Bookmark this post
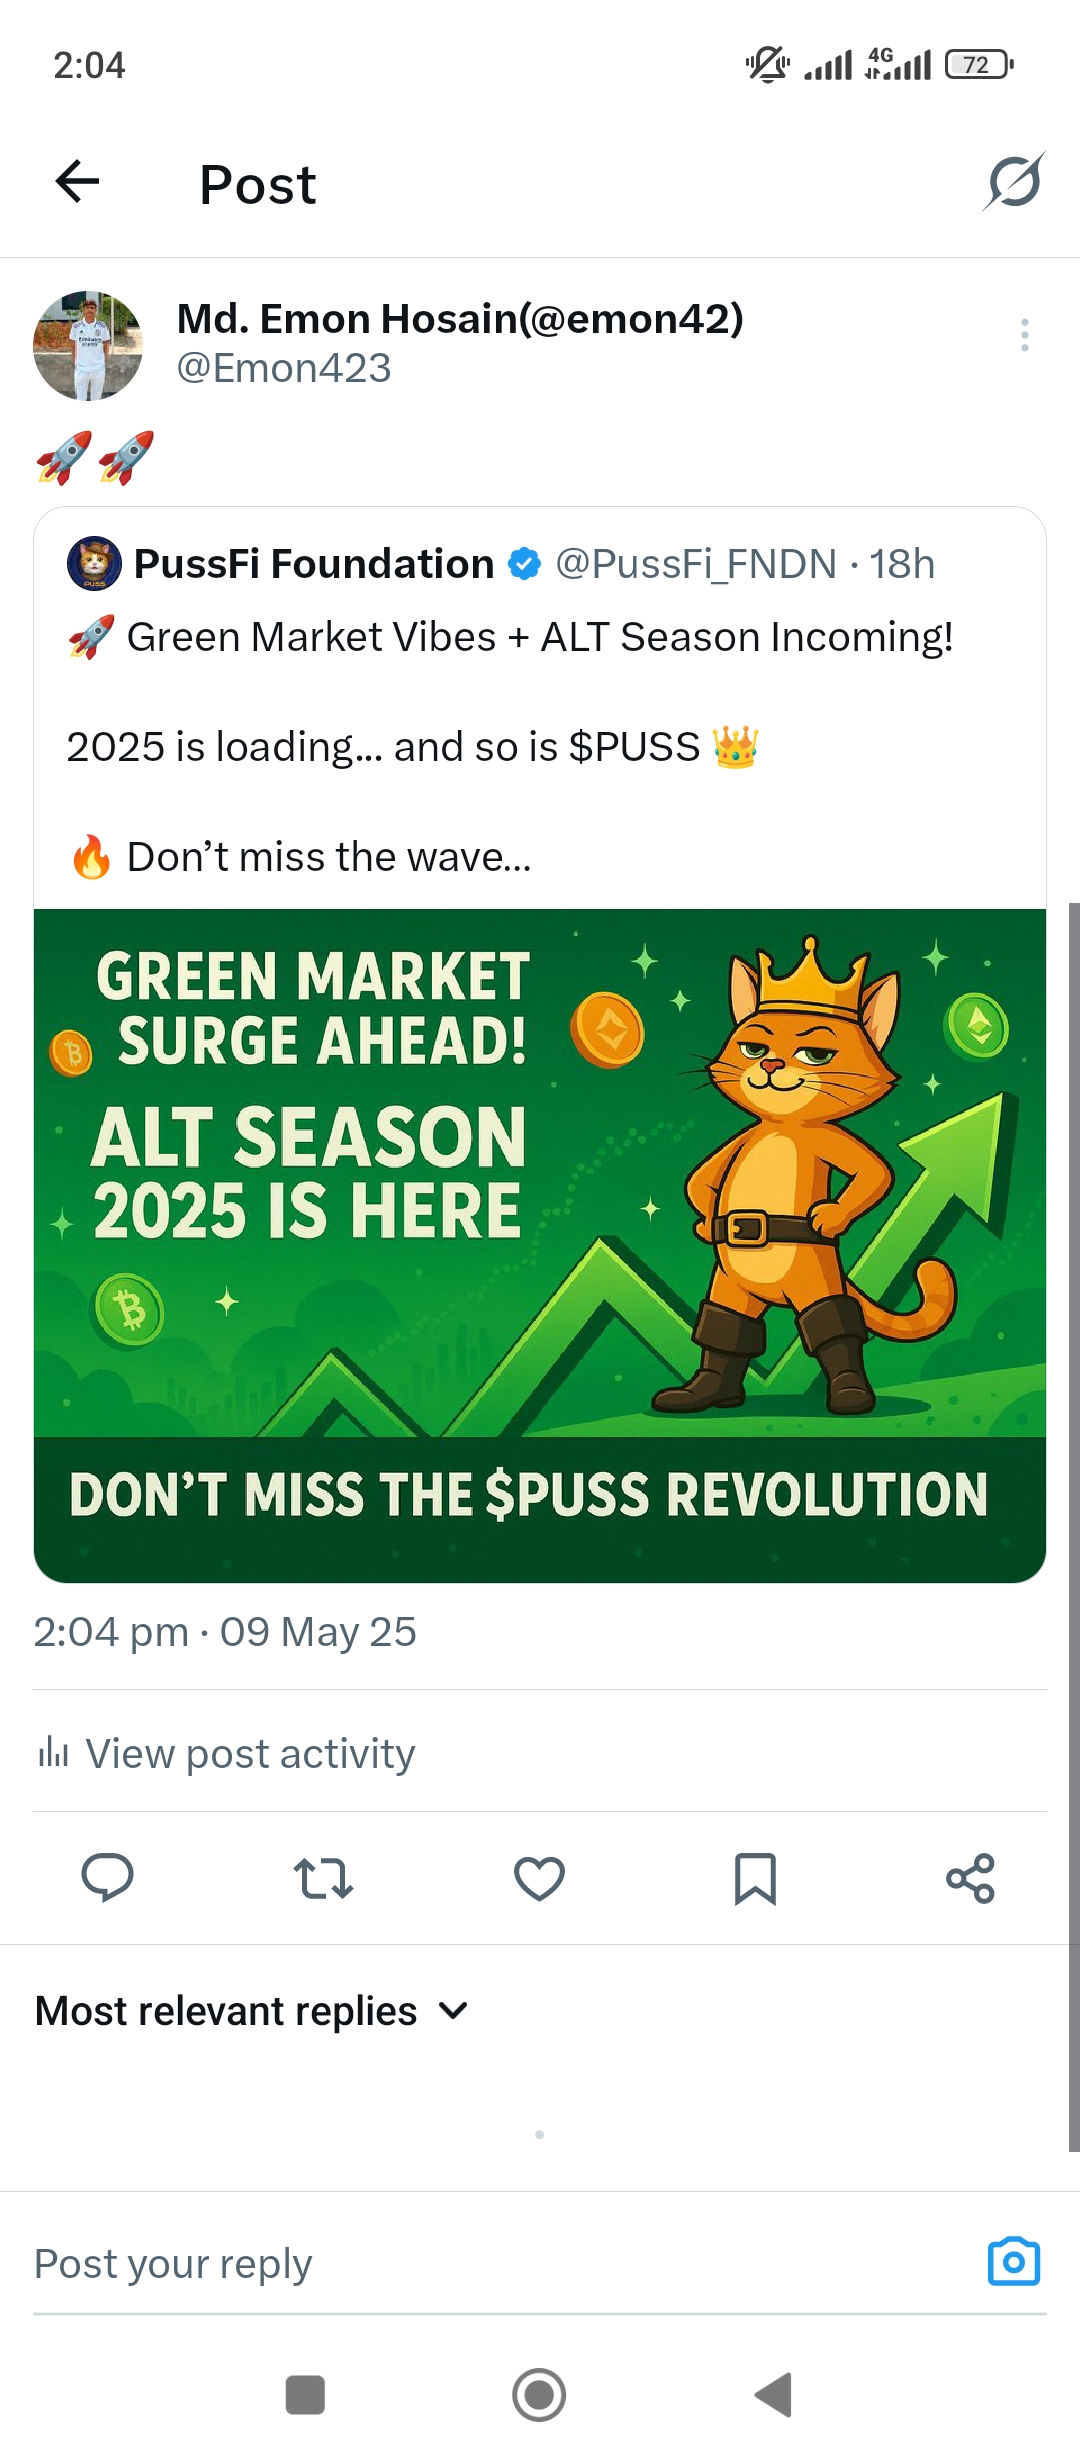Image resolution: width=1080 pixels, height=2460 pixels. tap(755, 1878)
